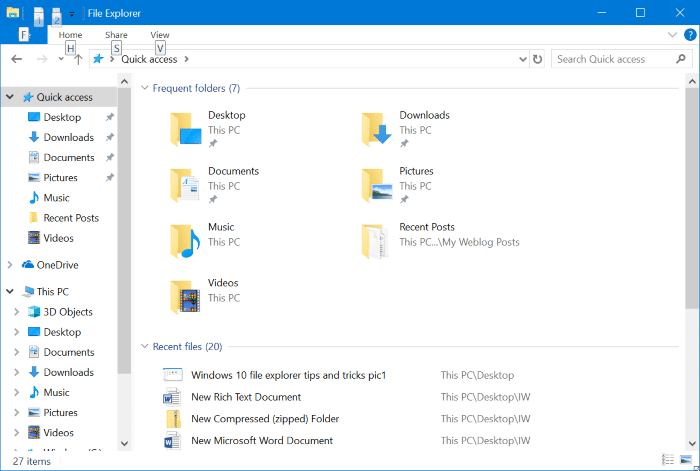This screenshot has height=471, width=700.
Task: Click Quick access breadcrumb in address bar
Action: point(149,59)
